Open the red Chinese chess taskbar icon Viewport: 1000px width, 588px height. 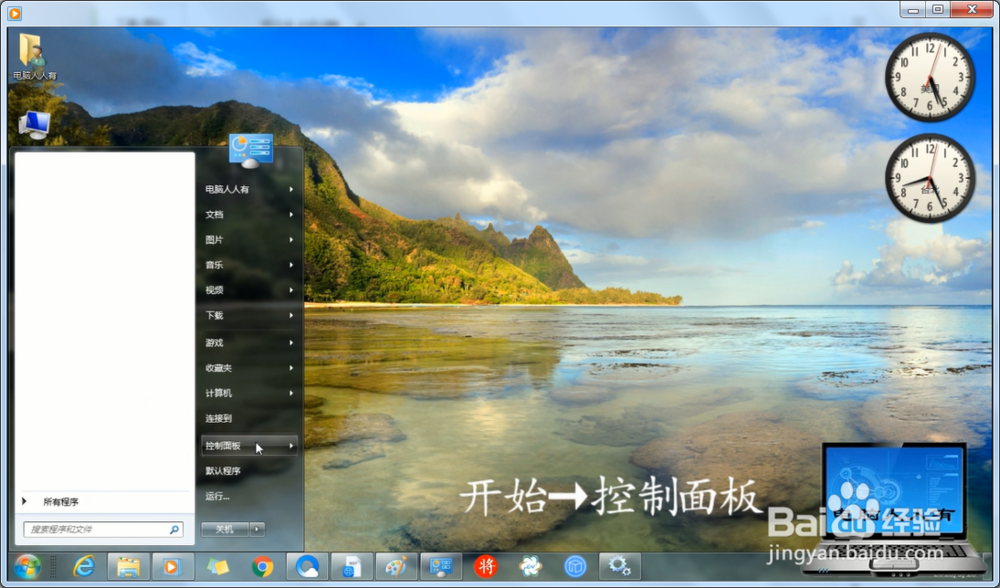tap(485, 566)
